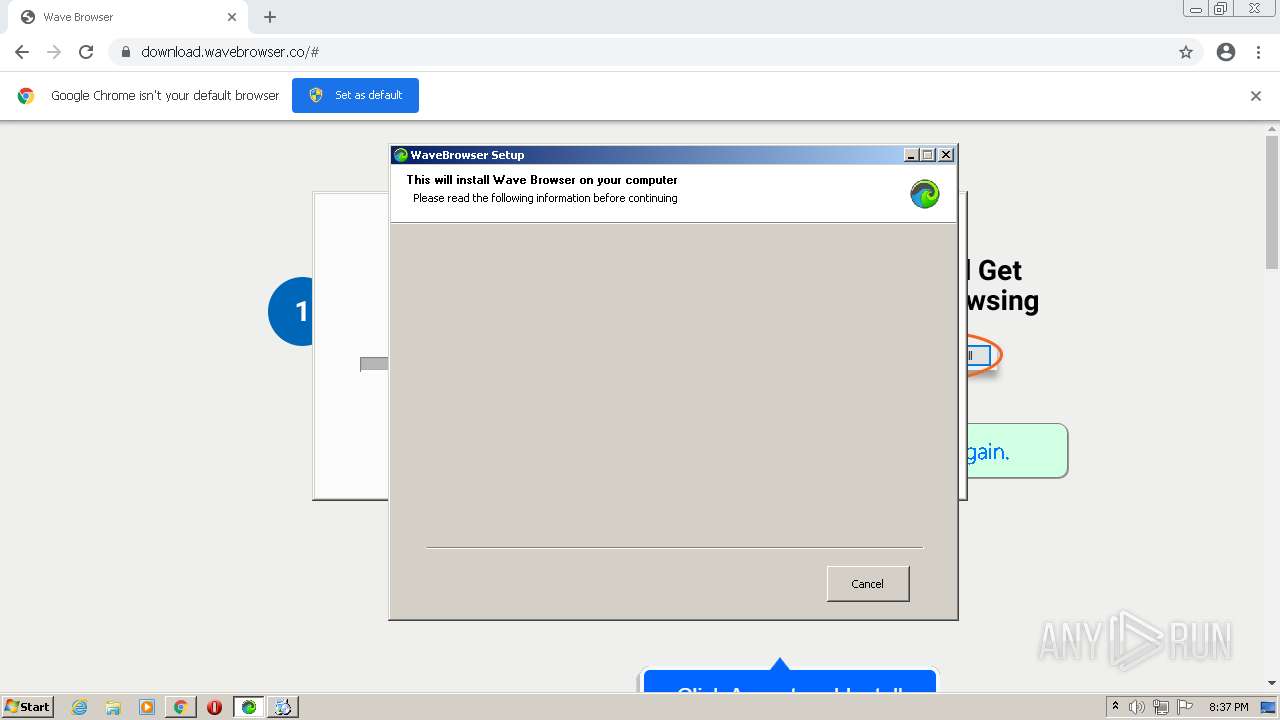The image size is (1280, 720).
Task: Click the WaveBrowser Setup title bar icon
Action: click(401, 155)
